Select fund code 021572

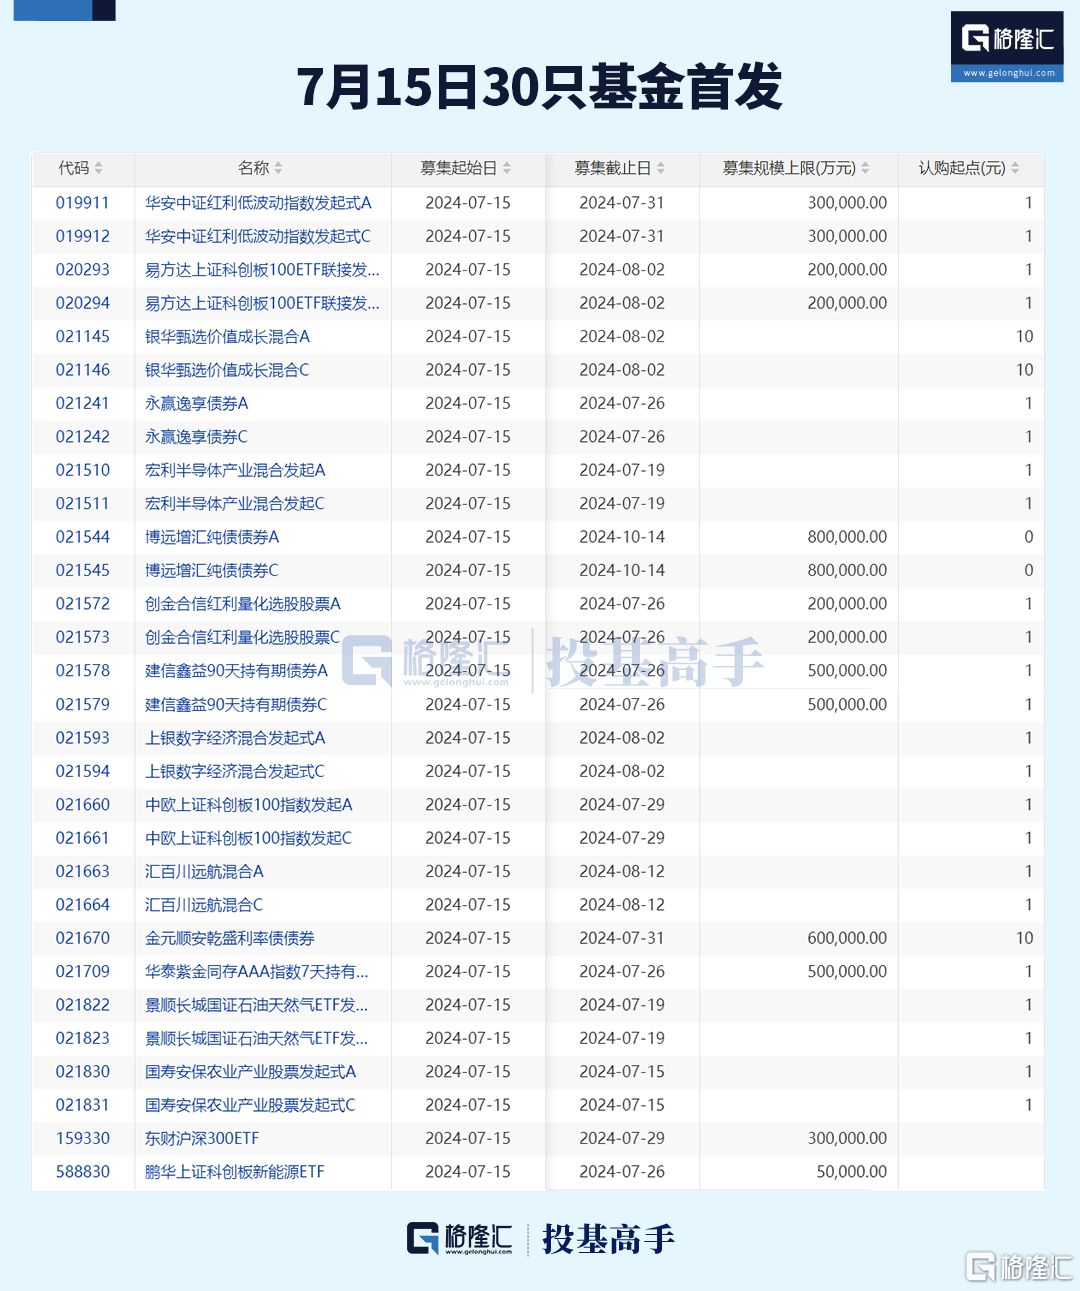tap(83, 604)
